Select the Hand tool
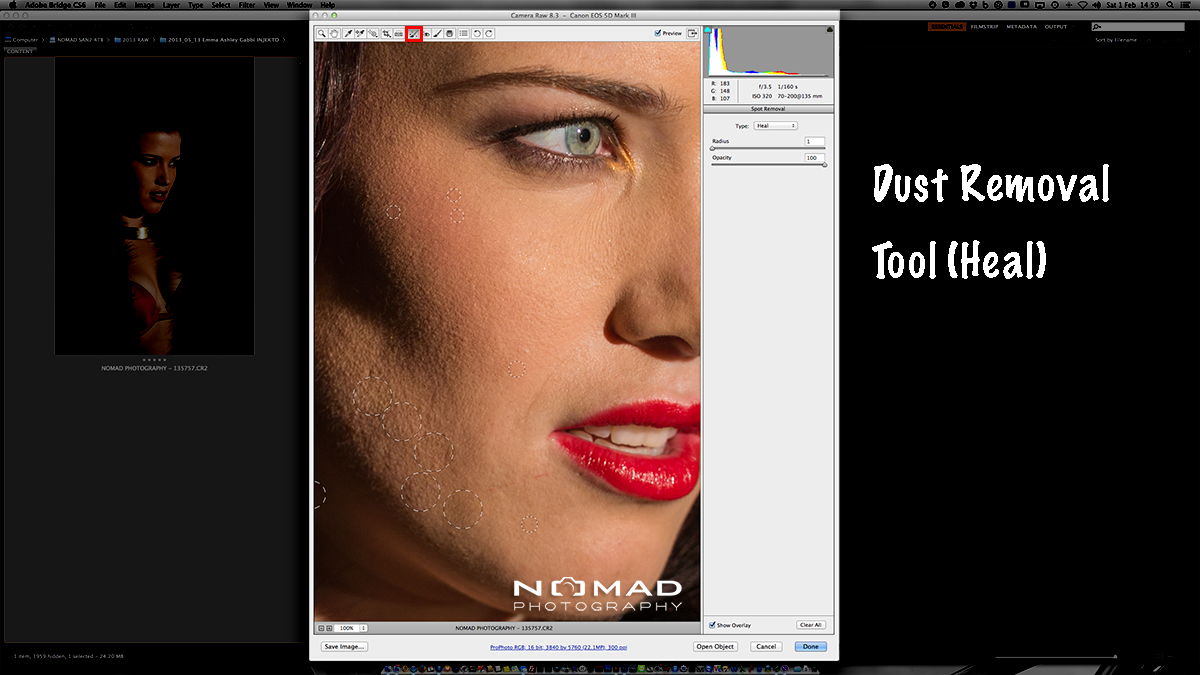Image resolution: width=1200 pixels, height=675 pixels. tap(335, 34)
